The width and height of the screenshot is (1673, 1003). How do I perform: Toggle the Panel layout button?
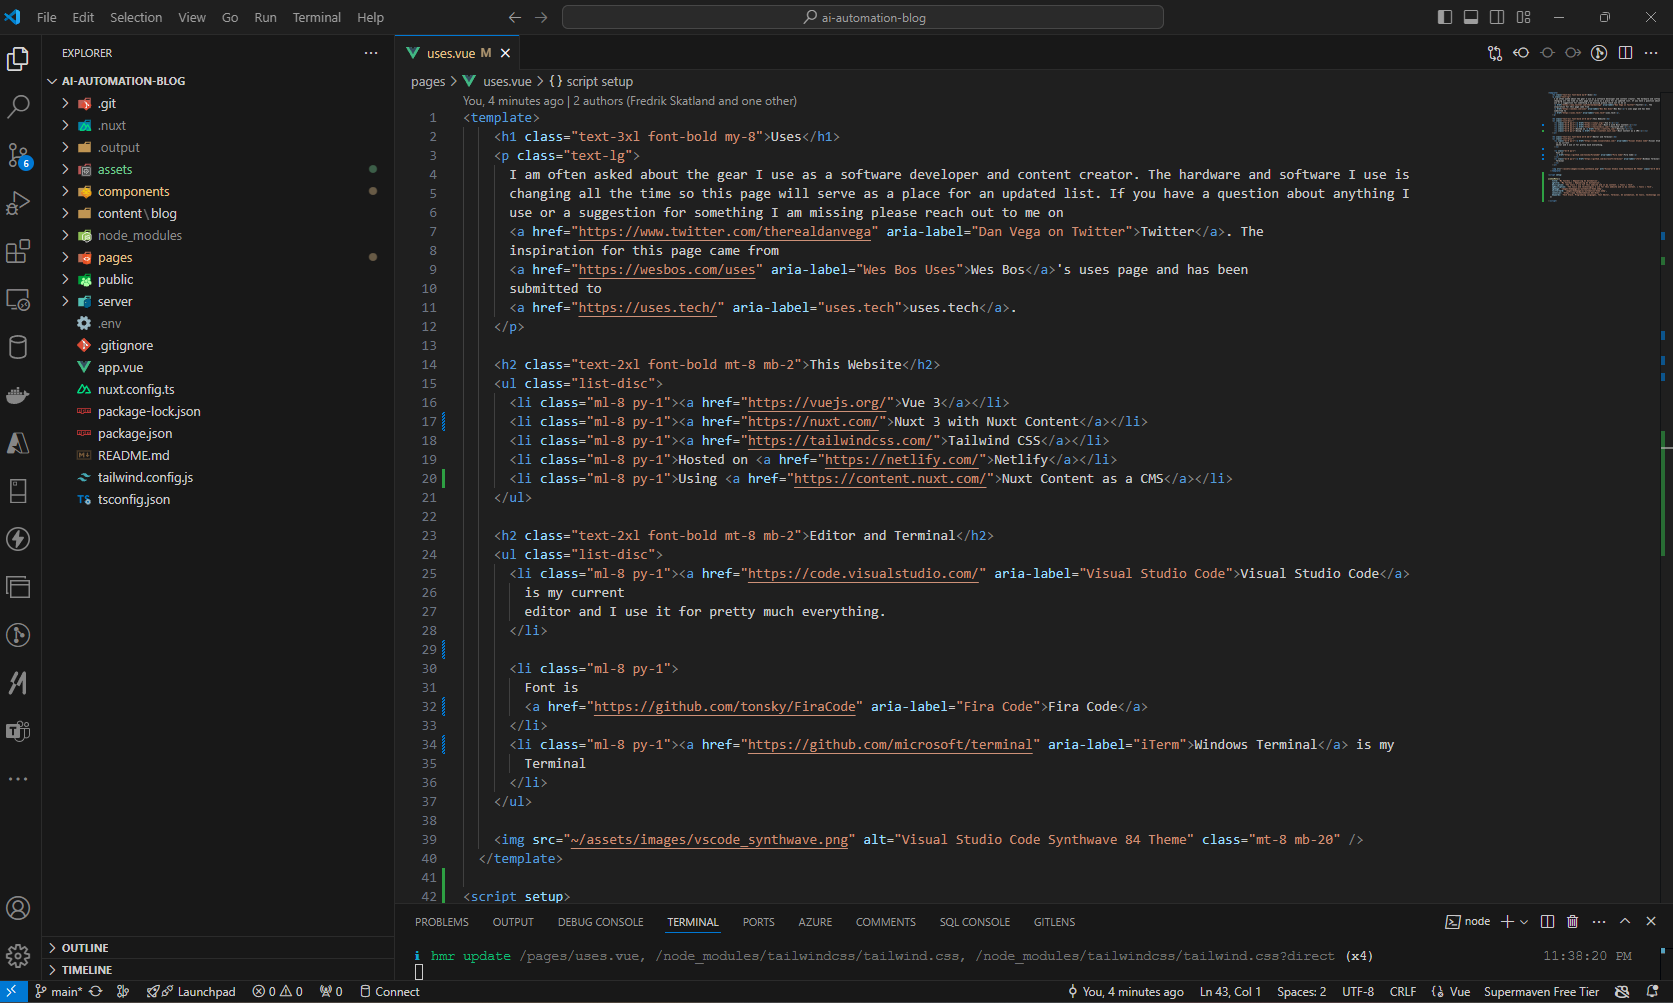[x=1470, y=17]
